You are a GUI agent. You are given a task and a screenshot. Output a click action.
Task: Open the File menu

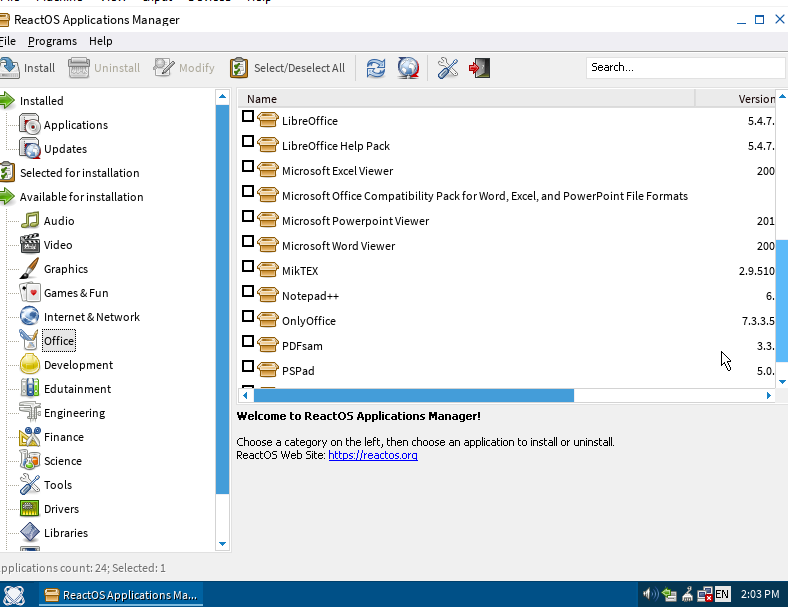pos(7,41)
